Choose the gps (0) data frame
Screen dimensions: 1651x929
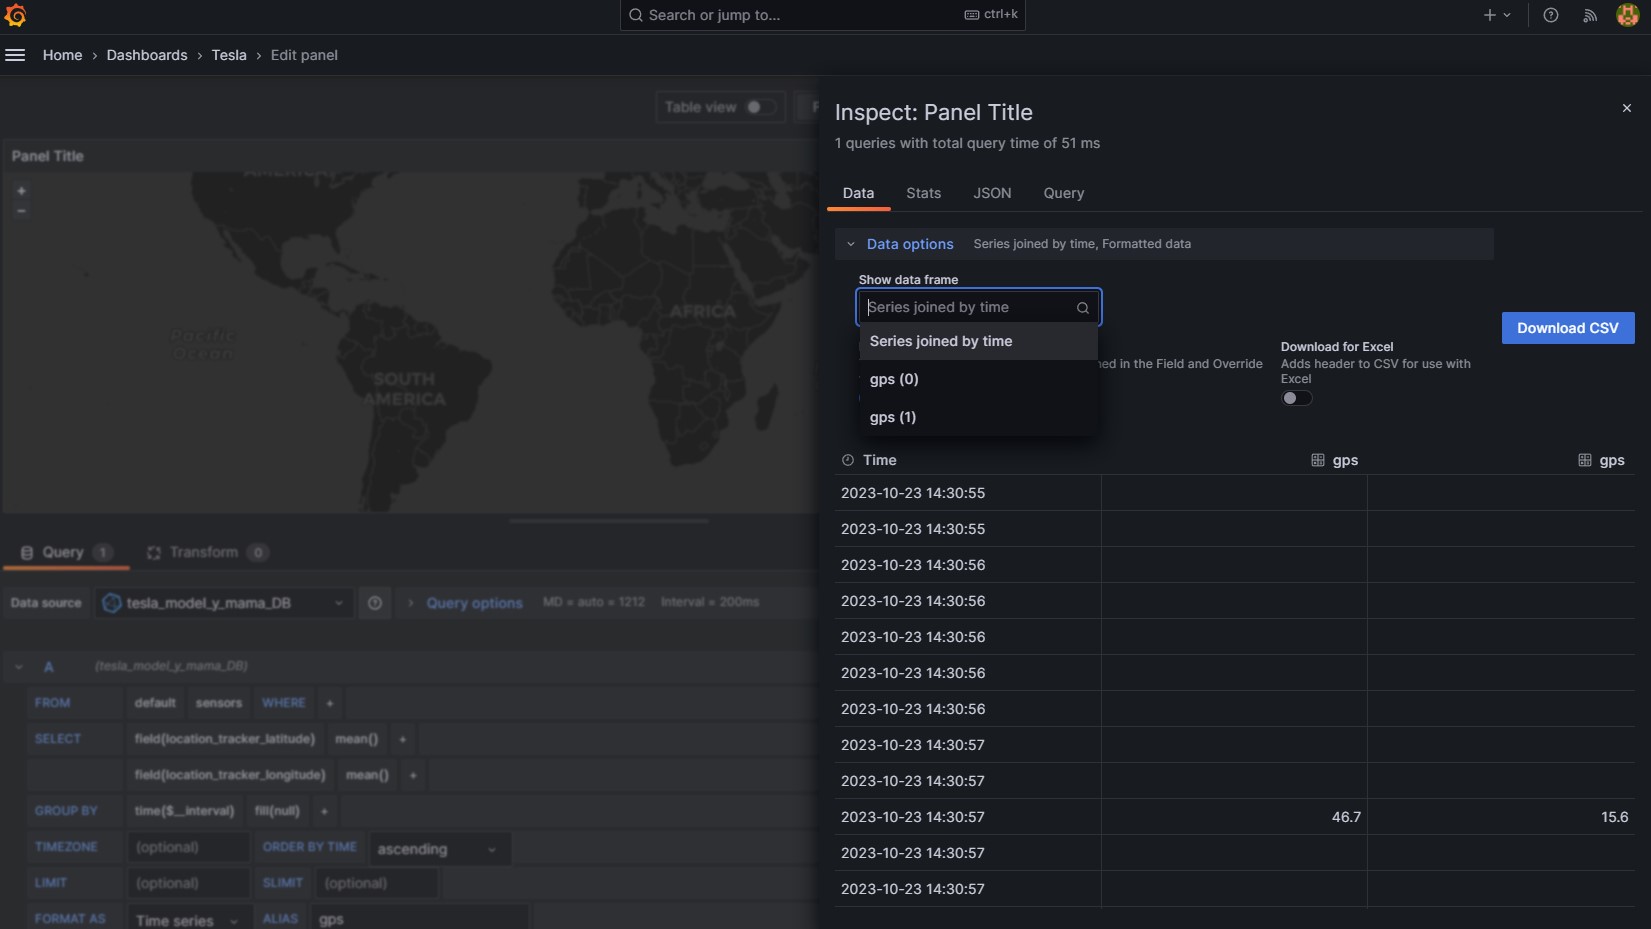point(978,379)
